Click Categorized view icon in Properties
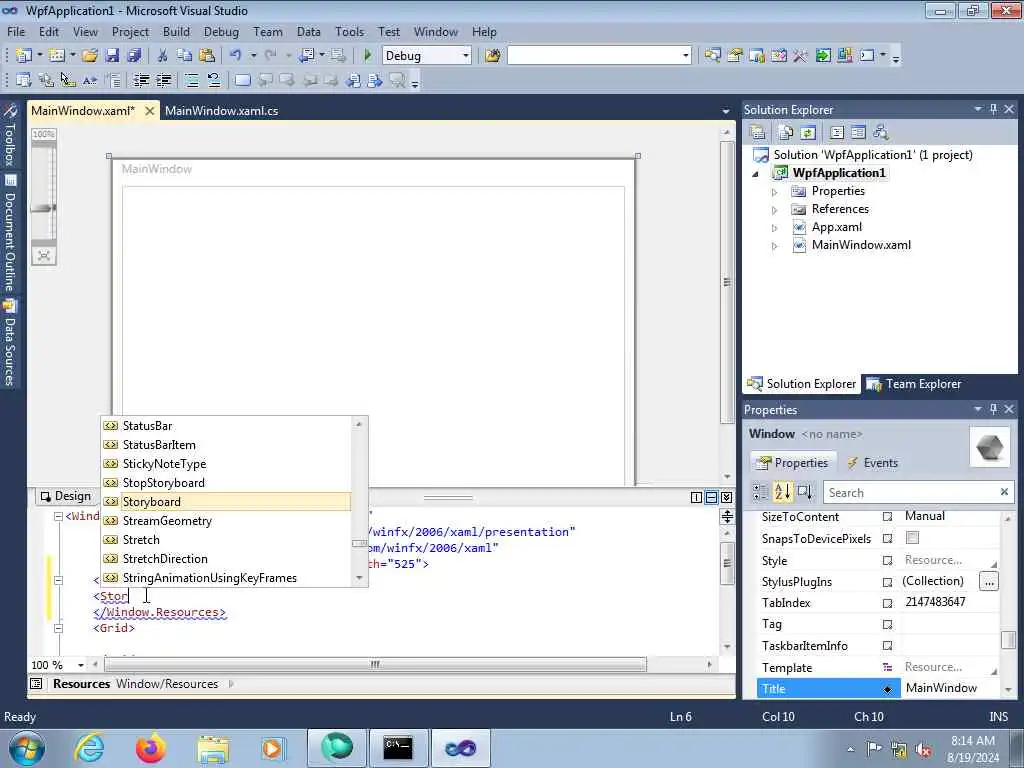The width and height of the screenshot is (1024, 768). click(x=760, y=492)
